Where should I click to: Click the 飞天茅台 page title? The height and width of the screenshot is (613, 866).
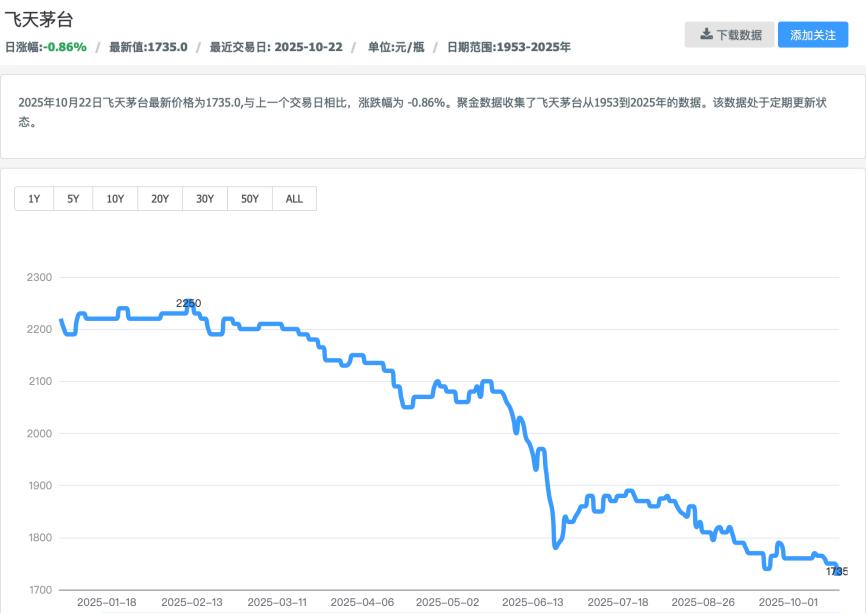40,18
